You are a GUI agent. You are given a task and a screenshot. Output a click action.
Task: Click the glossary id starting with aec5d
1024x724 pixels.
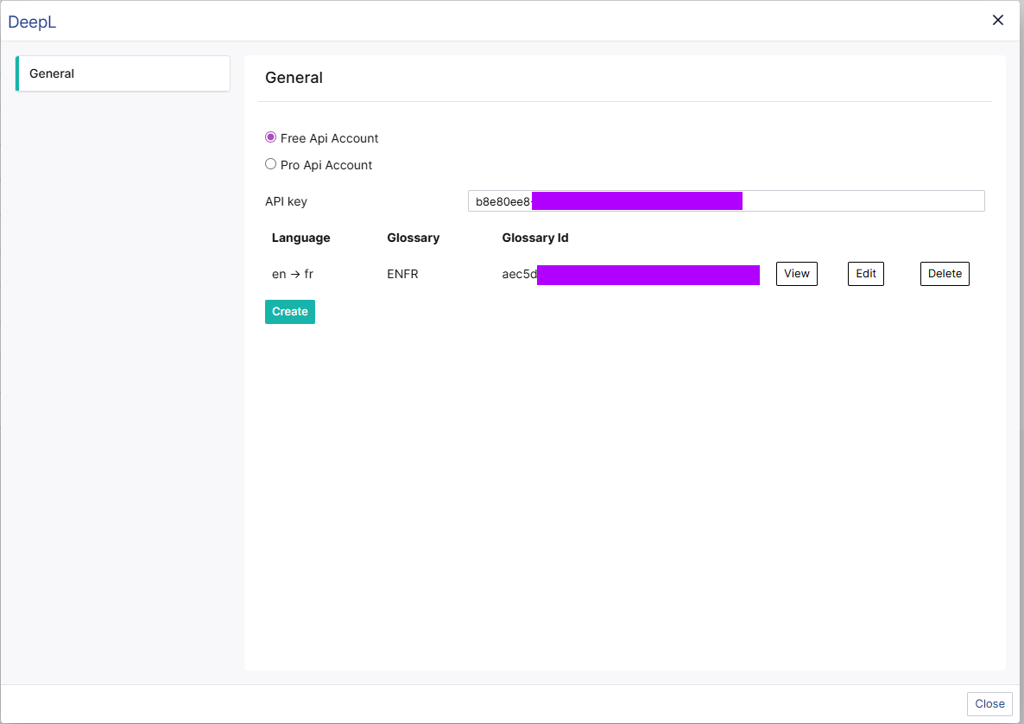tap(630, 274)
